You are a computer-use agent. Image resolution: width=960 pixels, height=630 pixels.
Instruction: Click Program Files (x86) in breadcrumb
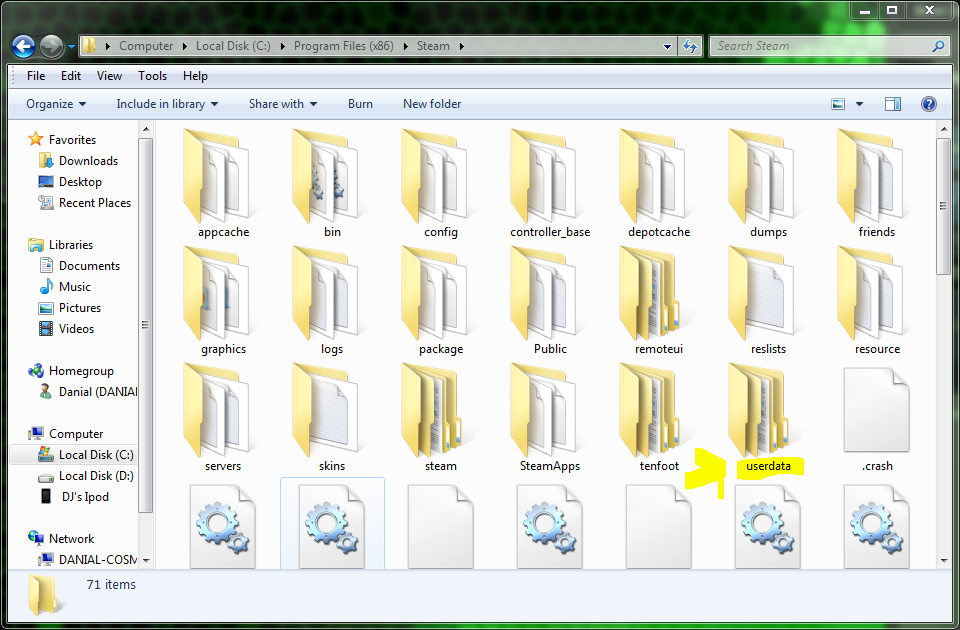point(343,46)
